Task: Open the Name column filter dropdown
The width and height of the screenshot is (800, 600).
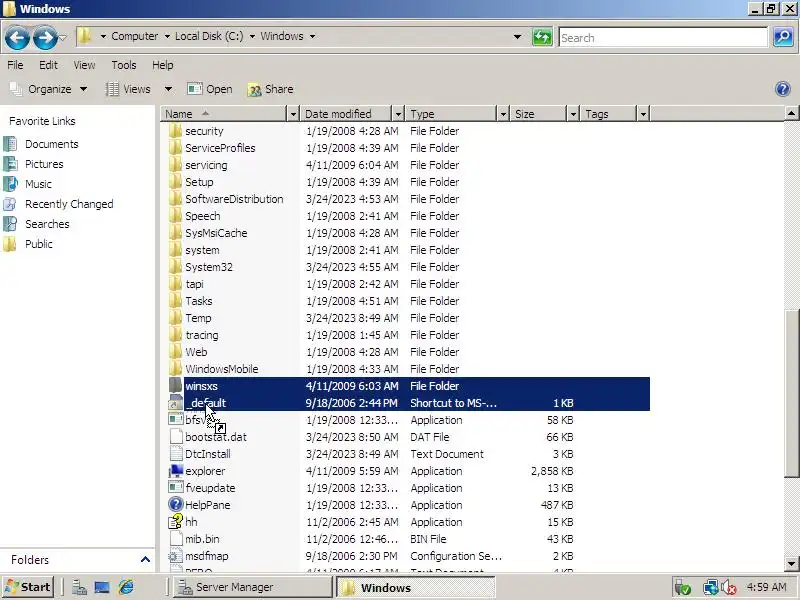Action: click(293, 114)
